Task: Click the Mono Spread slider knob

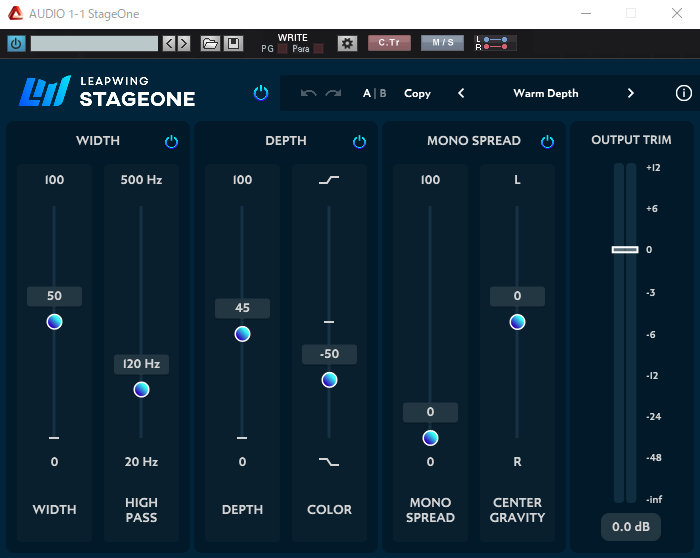Action: (430, 438)
